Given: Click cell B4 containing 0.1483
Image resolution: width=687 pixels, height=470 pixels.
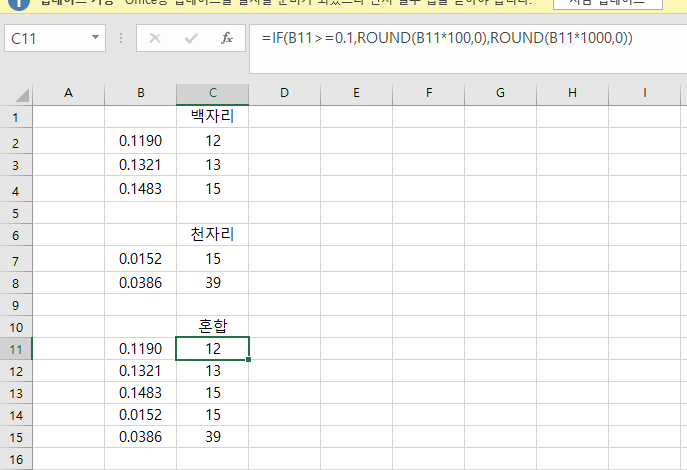Looking at the screenshot, I should pyautogui.click(x=141, y=189).
